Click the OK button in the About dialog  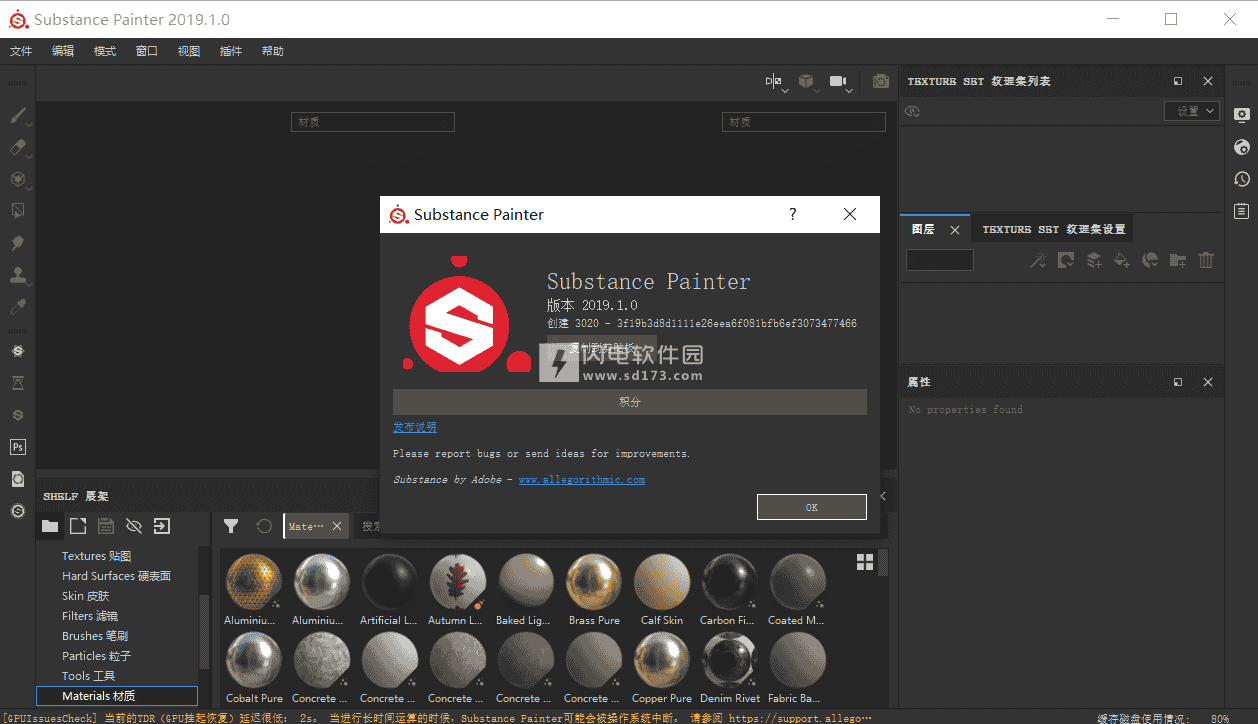click(811, 507)
